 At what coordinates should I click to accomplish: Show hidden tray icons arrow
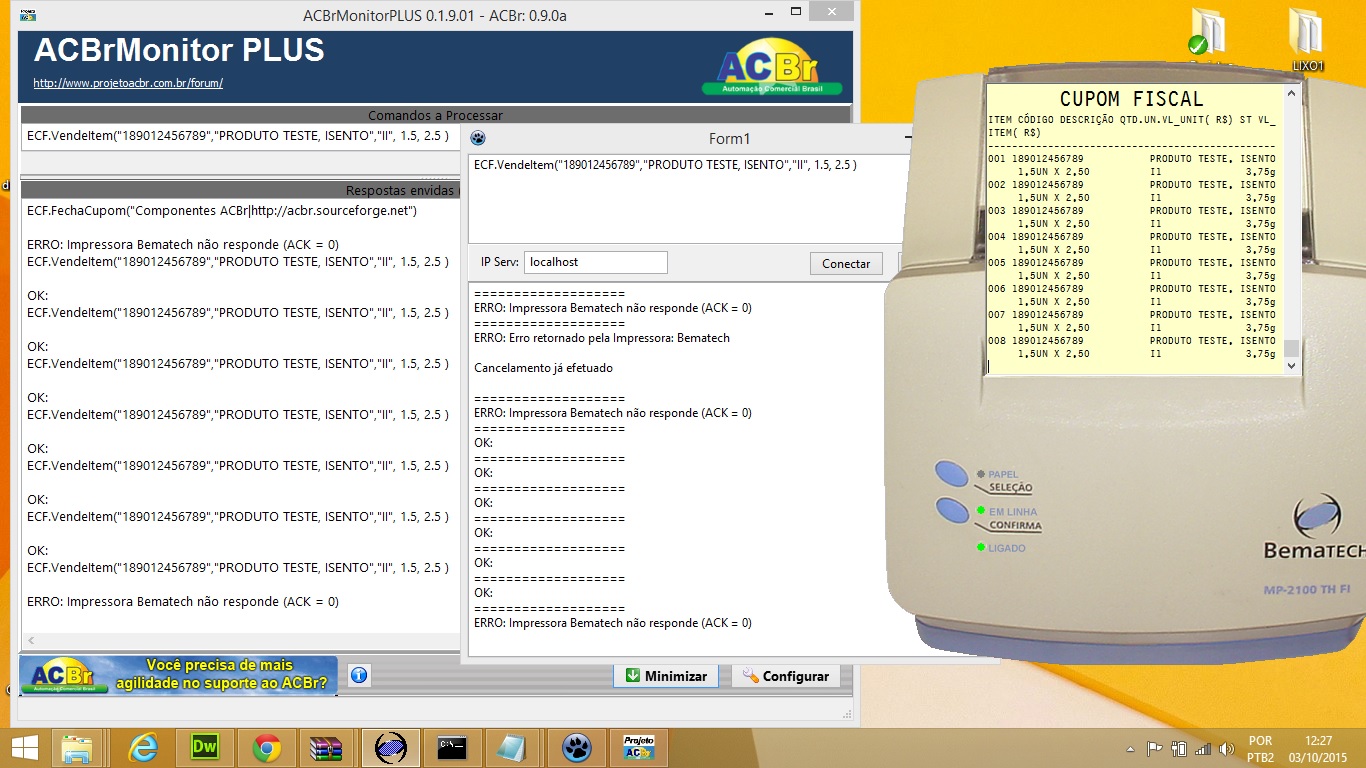click(1130, 749)
